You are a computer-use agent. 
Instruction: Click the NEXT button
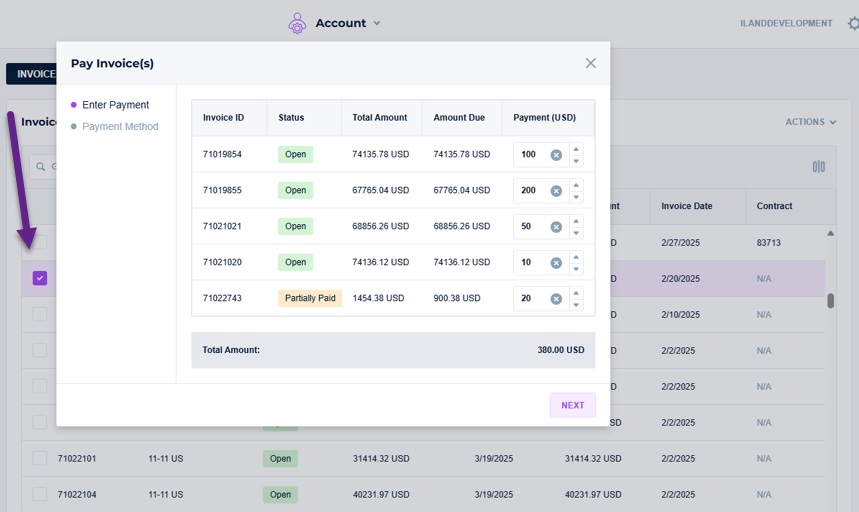(572, 405)
